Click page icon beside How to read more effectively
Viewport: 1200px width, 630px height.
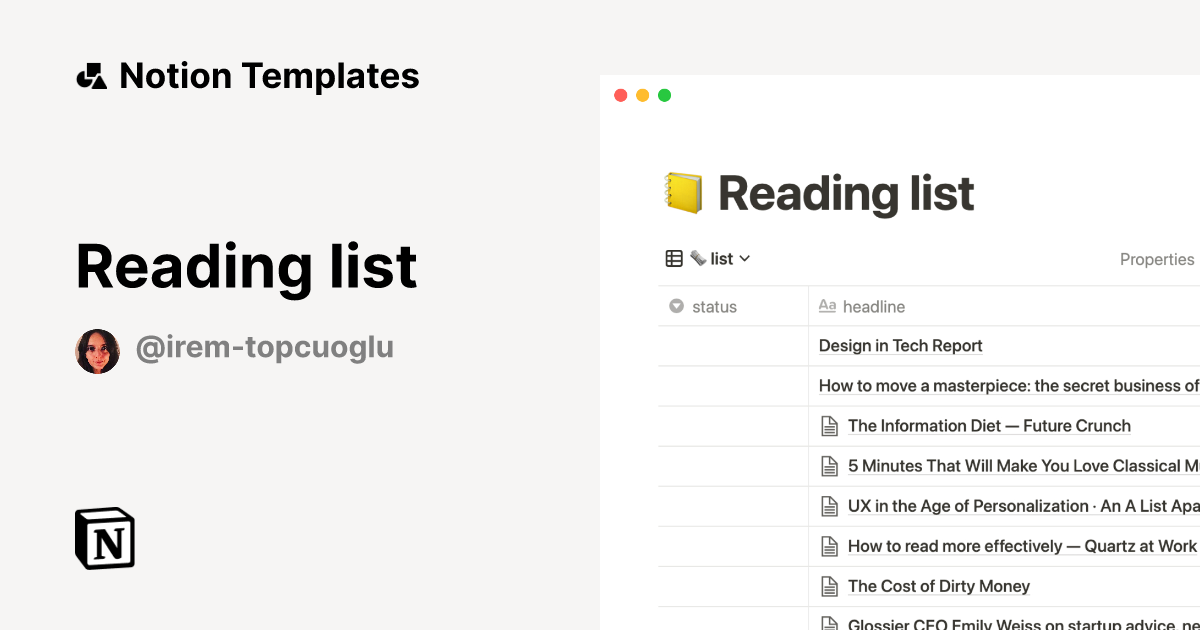pyautogui.click(x=829, y=546)
